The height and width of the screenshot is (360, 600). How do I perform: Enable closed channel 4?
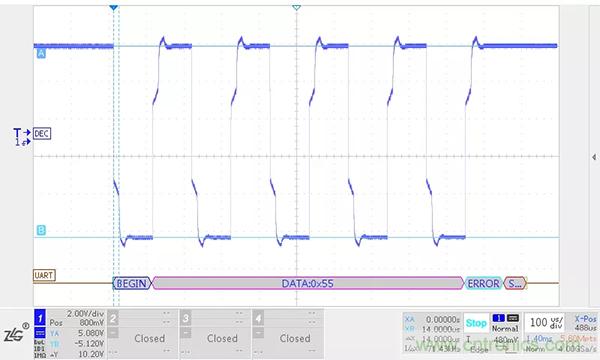click(x=288, y=334)
